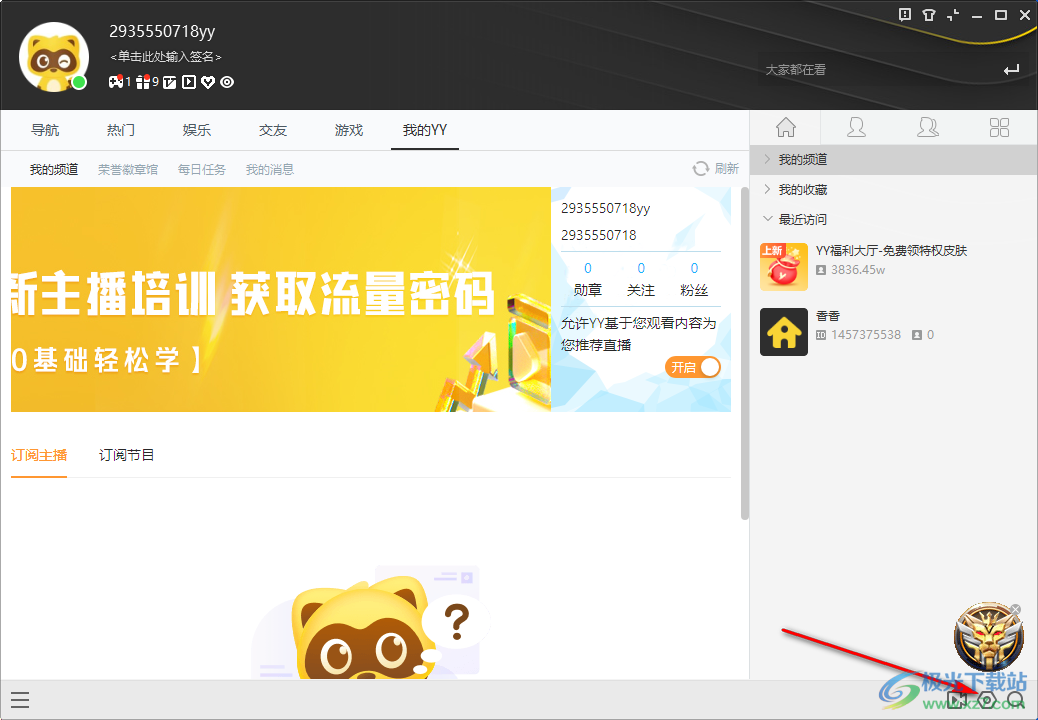Image resolution: width=1038 pixels, height=720 pixels.
Task: Open the hamburger main menu at the bottom left
Action: click(20, 699)
